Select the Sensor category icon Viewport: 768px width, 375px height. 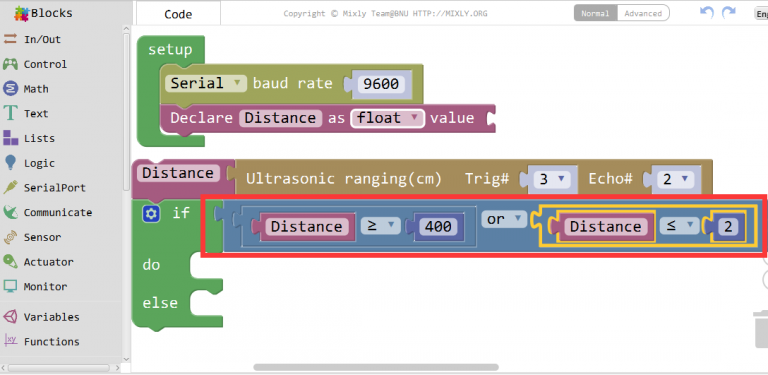(x=10, y=237)
